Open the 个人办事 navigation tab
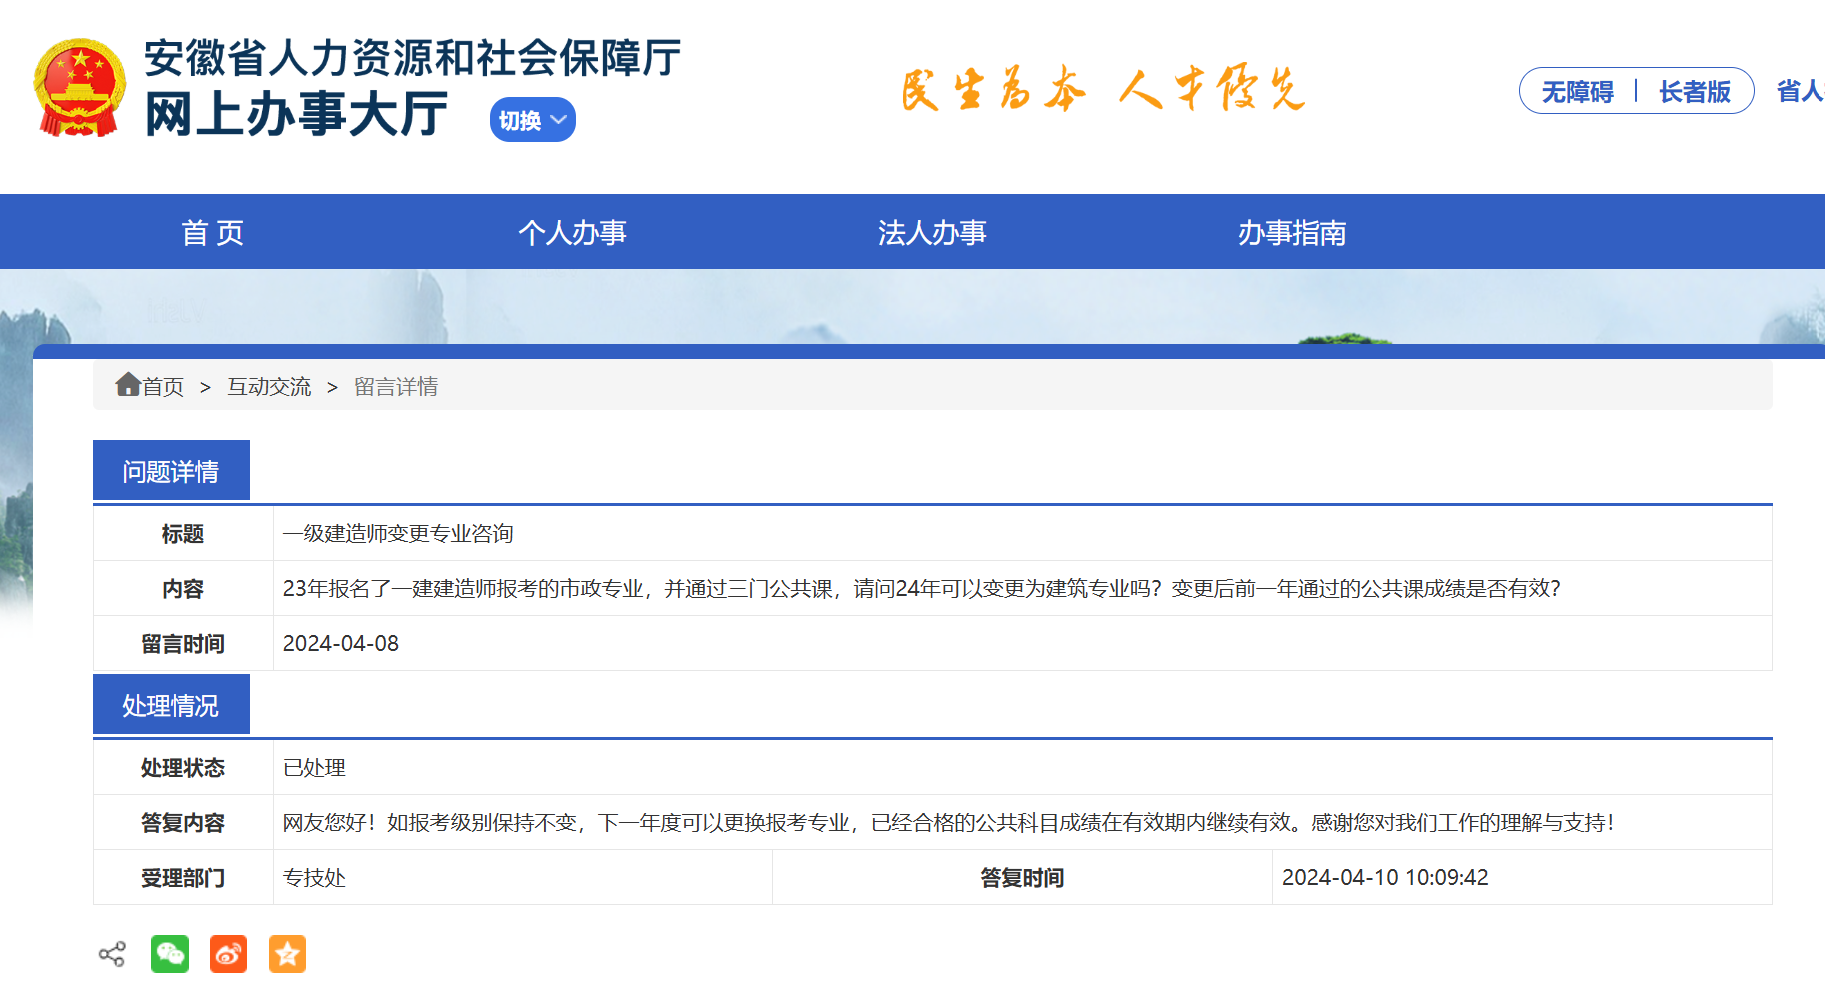Image resolution: width=1825 pixels, height=991 pixels. coord(572,233)
